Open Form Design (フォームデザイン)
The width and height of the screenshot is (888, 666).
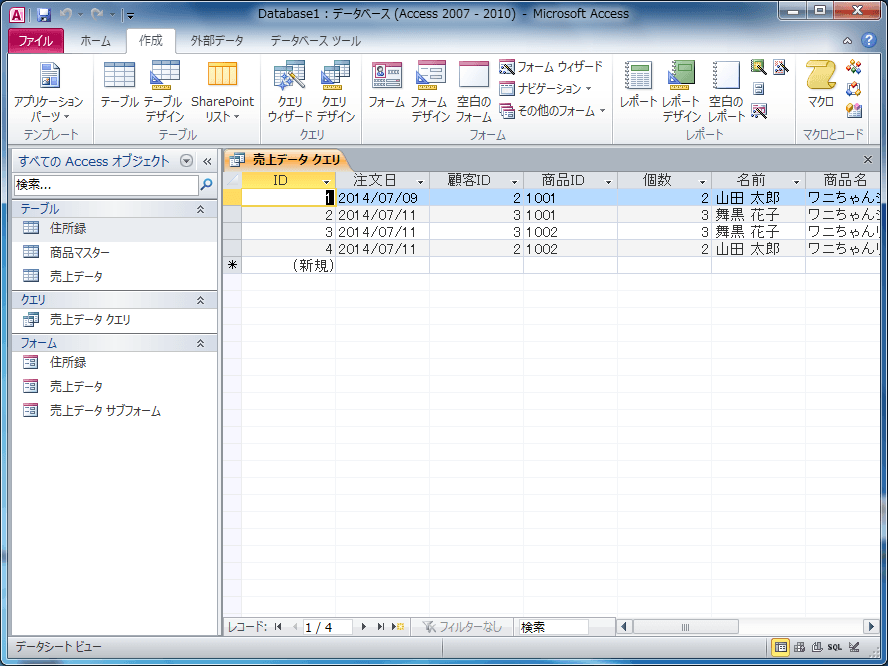[x=430, y=93]
